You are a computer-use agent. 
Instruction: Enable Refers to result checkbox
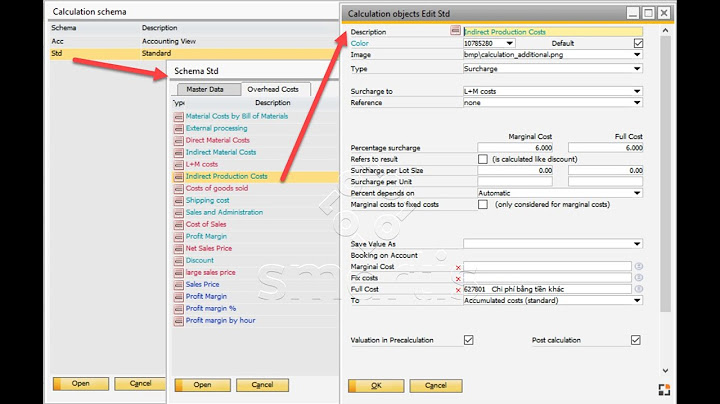click(482, 159)
